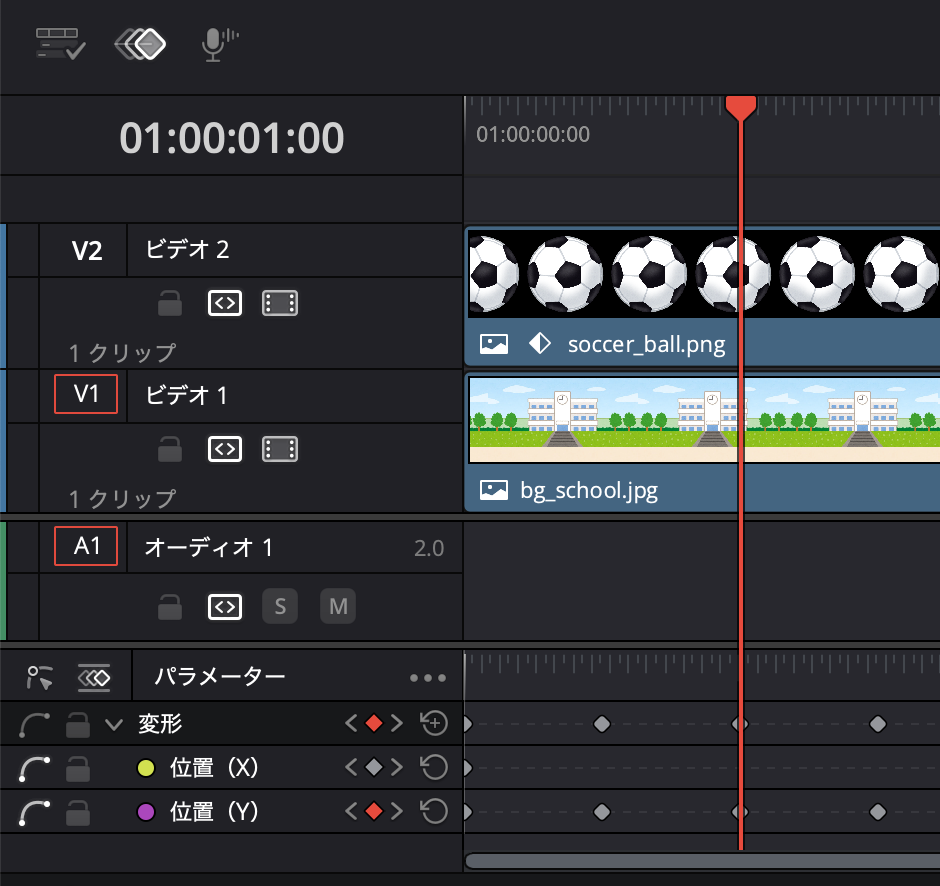Toggle the keyframe editor icon in toolbar
940x886 pixels.
tap(140, 42)
